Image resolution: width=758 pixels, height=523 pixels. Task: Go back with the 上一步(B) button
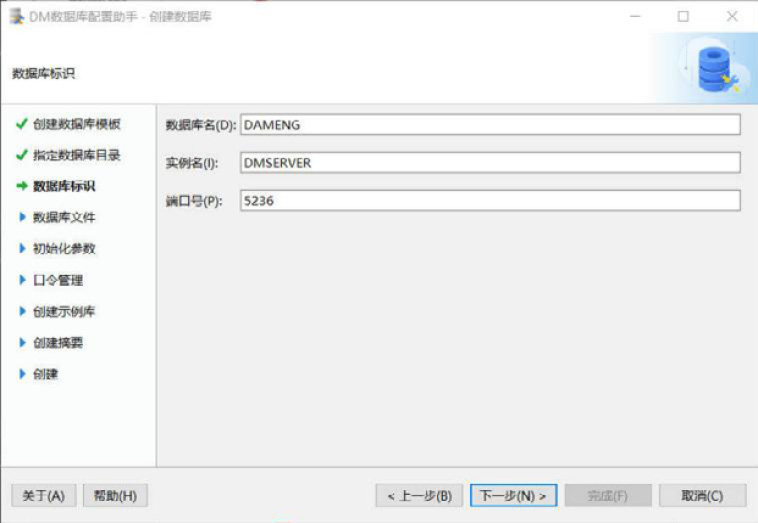point(419,495)
